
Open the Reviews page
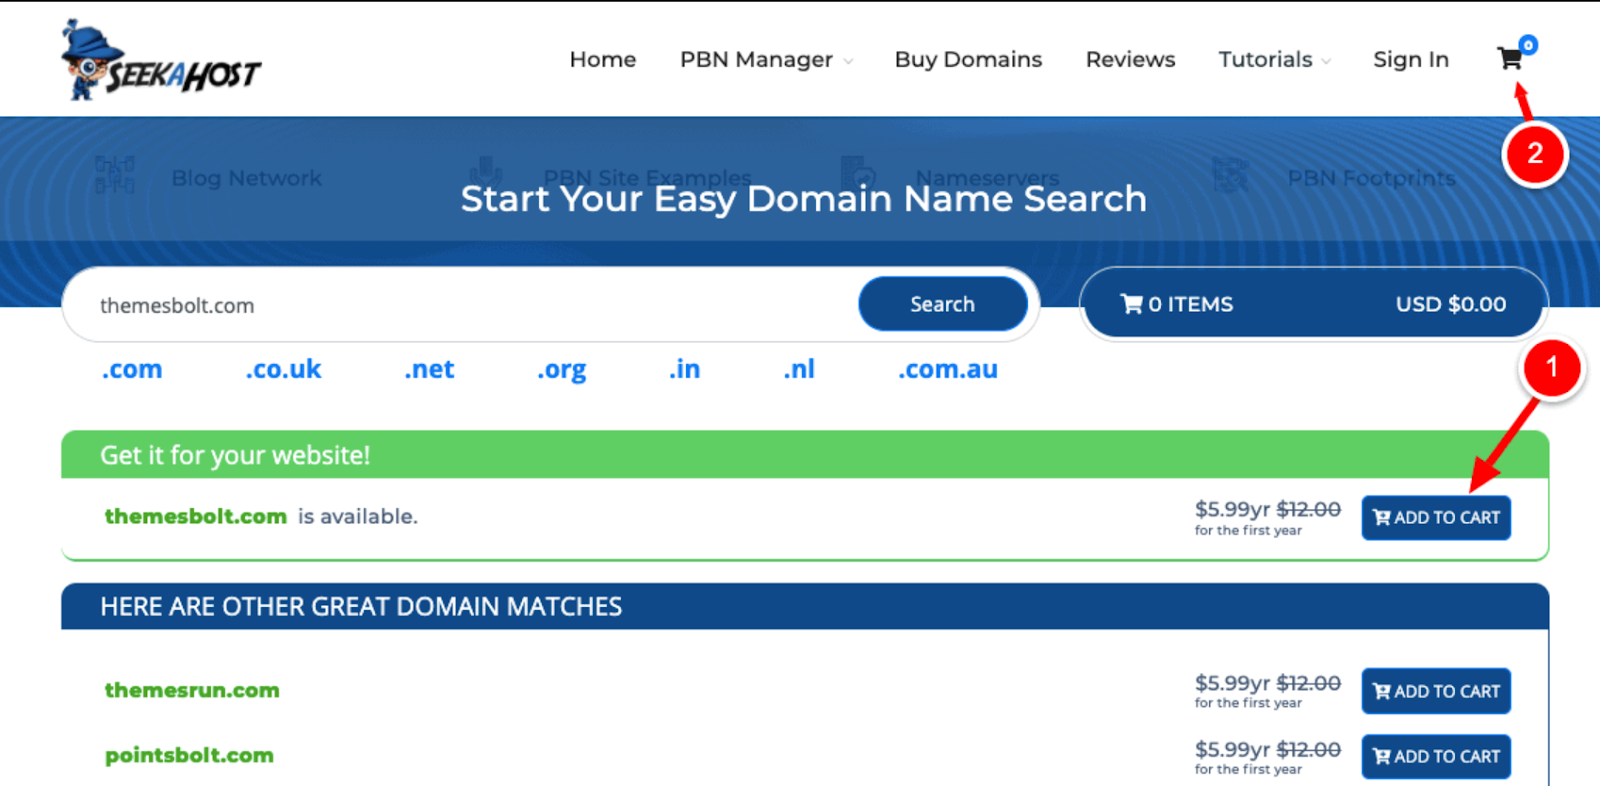(x=1130, y=59)
